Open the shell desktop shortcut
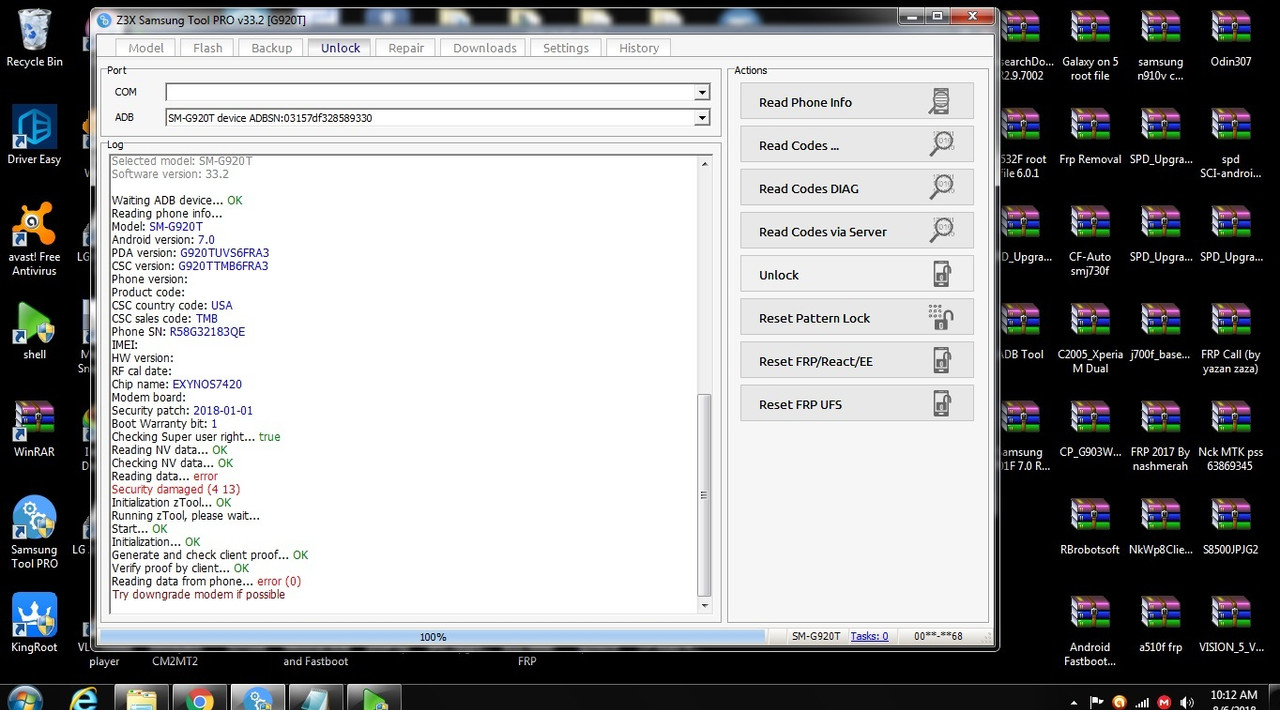 pos(34,331)
